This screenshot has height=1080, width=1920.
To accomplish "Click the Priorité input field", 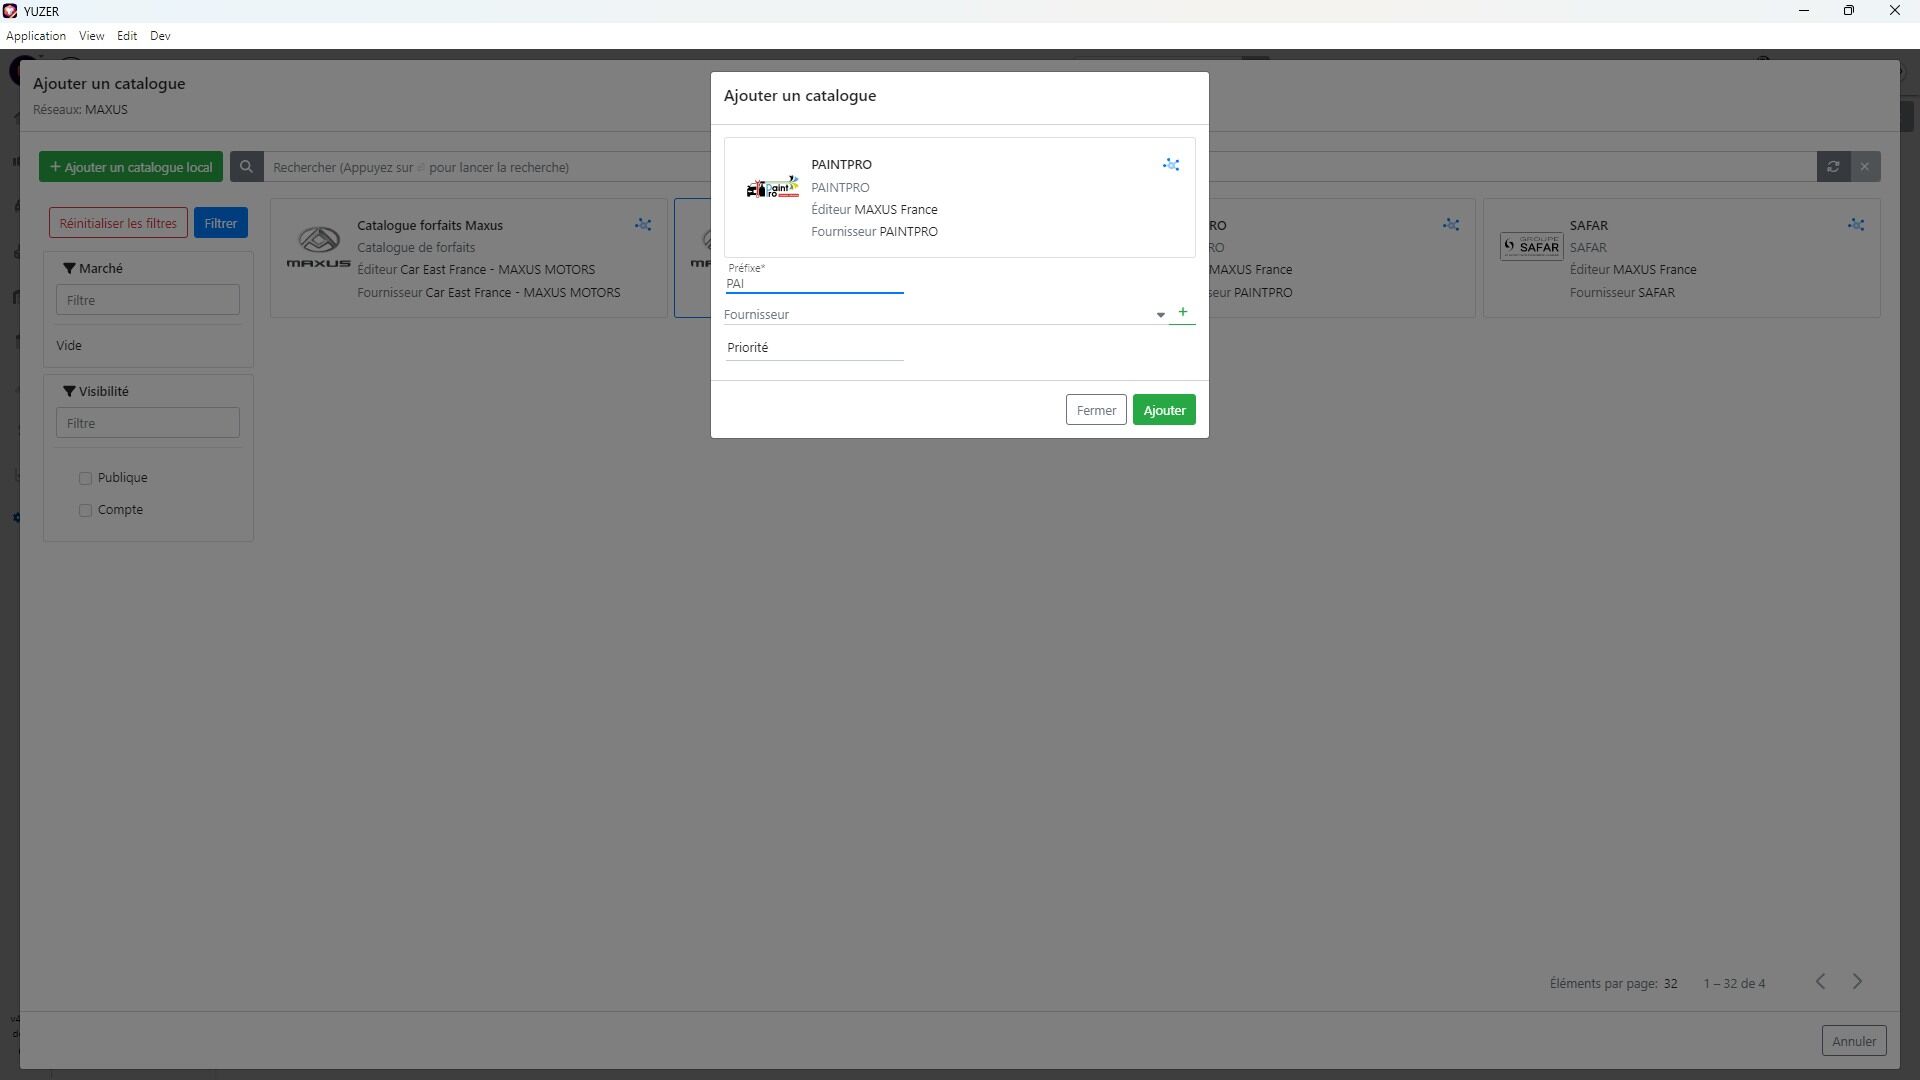I will tap(814, 348).
